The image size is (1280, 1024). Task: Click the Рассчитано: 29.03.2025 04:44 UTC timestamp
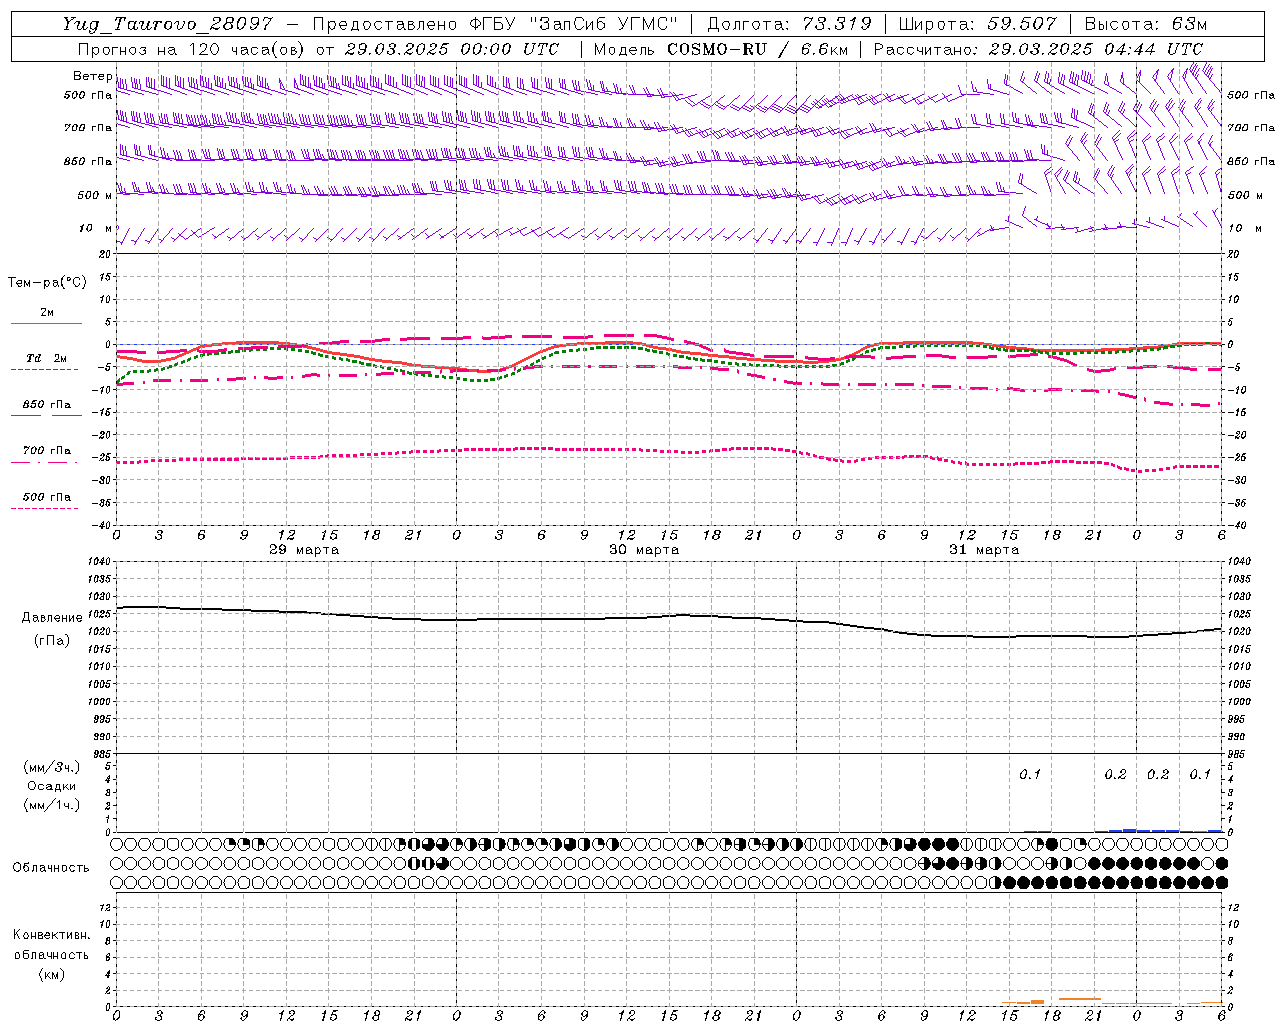(x=1039, y=49)
